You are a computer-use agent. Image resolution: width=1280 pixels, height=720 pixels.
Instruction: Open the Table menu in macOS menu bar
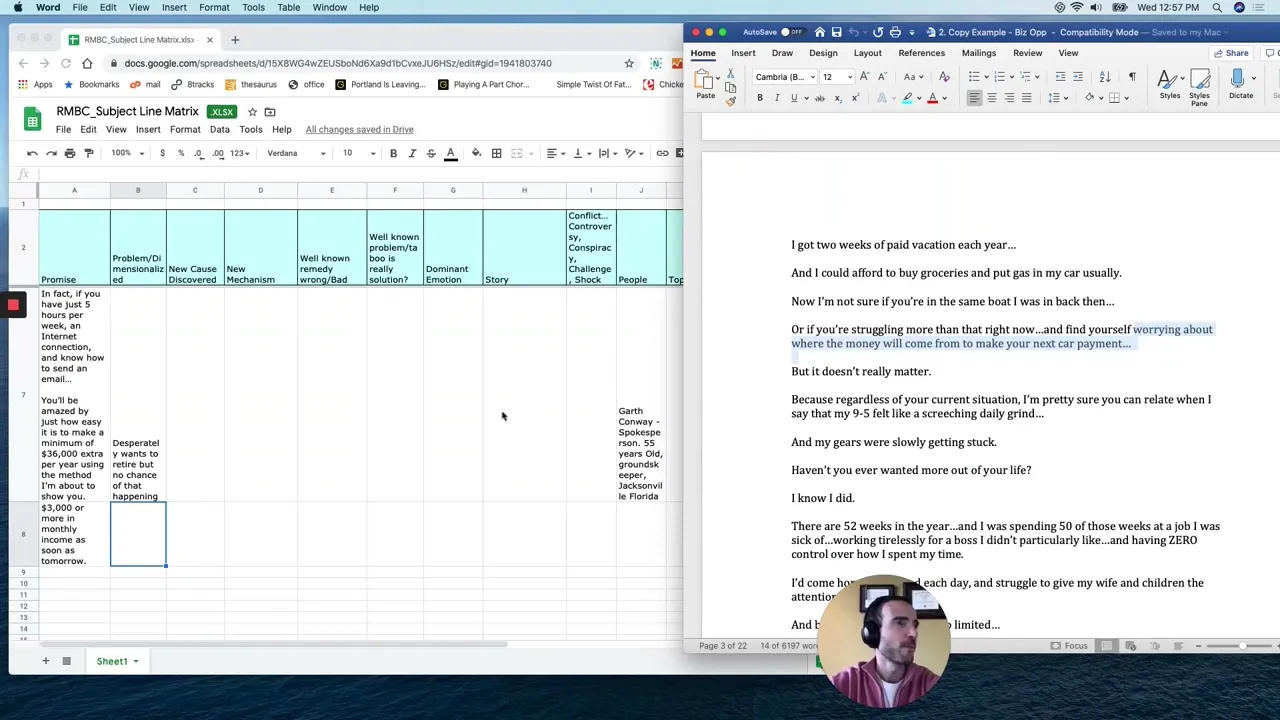[x=288, y=7]
